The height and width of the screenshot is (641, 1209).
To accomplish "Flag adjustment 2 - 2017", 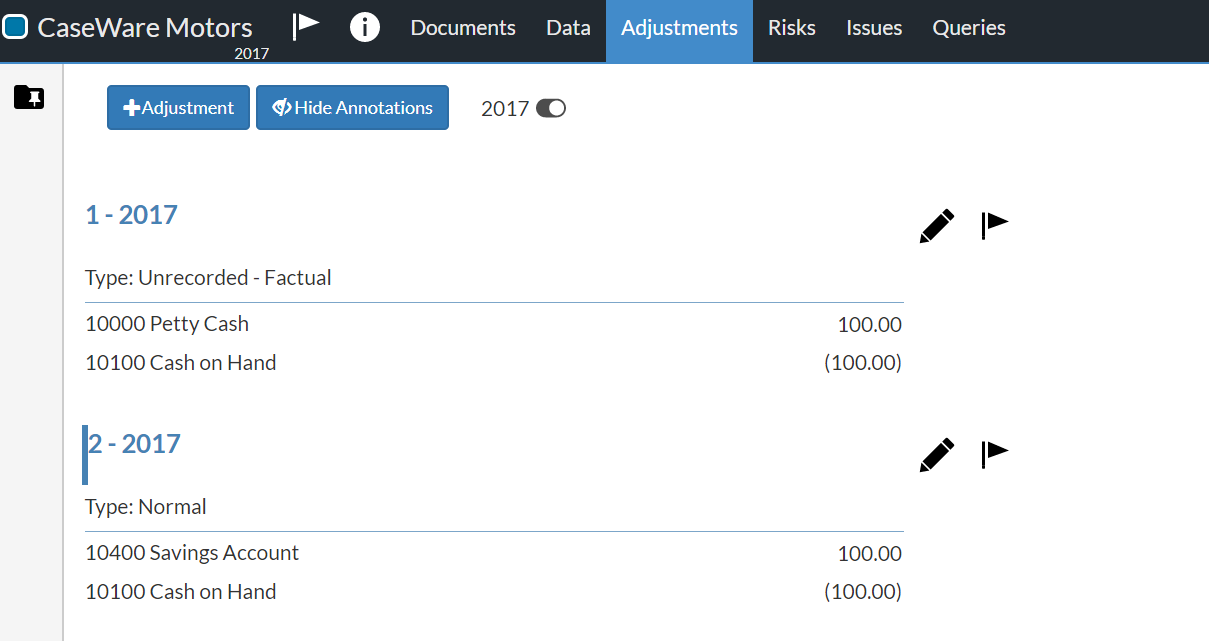I will (x=993, y=453).
